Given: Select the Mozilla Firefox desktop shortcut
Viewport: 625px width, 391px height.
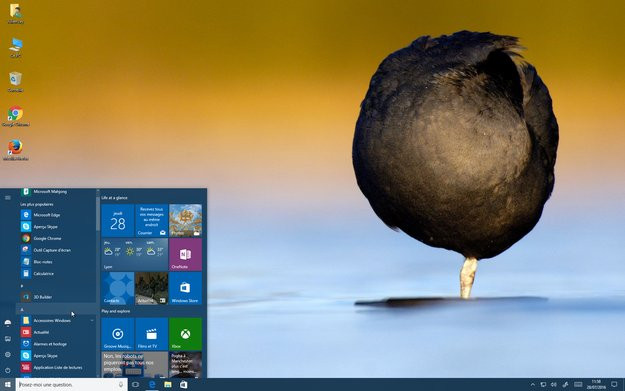Looking at the screenshot, I should click(x=16, y=150).
